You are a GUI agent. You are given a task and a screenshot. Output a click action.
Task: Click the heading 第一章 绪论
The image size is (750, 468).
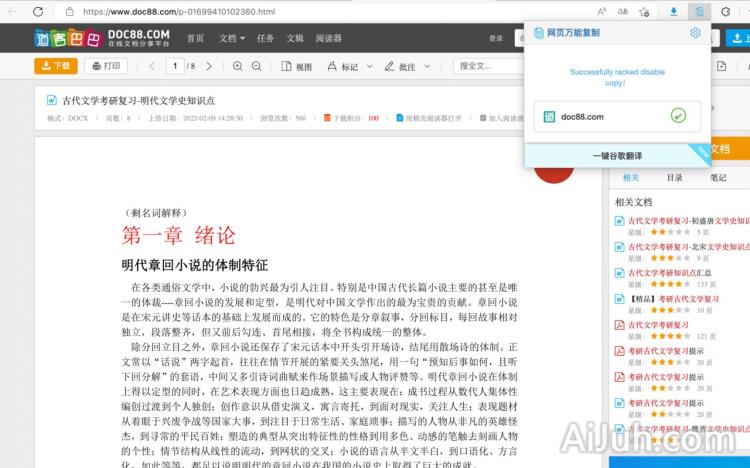click(178, 235)
